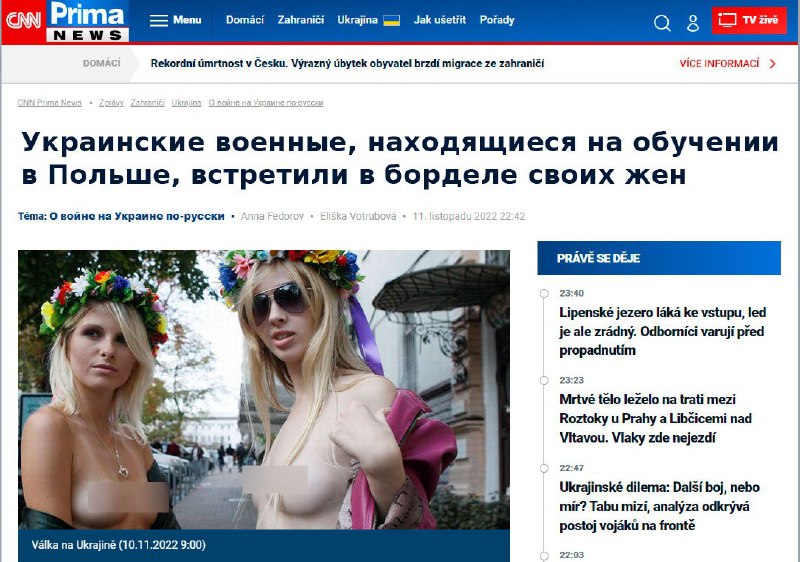The height and width of the screenshot is (562, 800).
Task: Open the Mrtvé tělo leželo na trati item
Action: [x=655, y=418]
